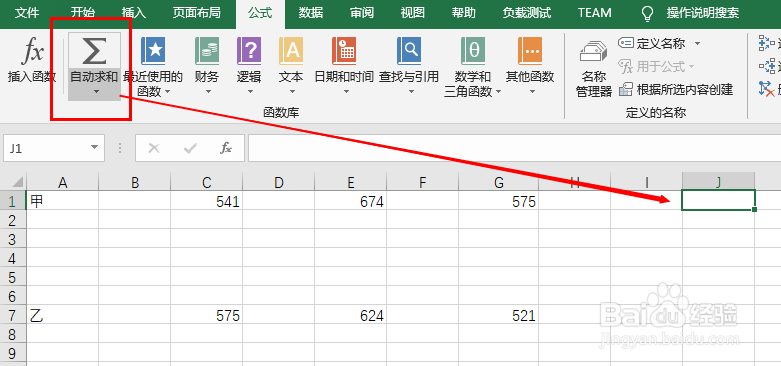Expand the Define Name dropdown arrow
The height and width of the screenshot is (366, 781).
pos(697,44)
